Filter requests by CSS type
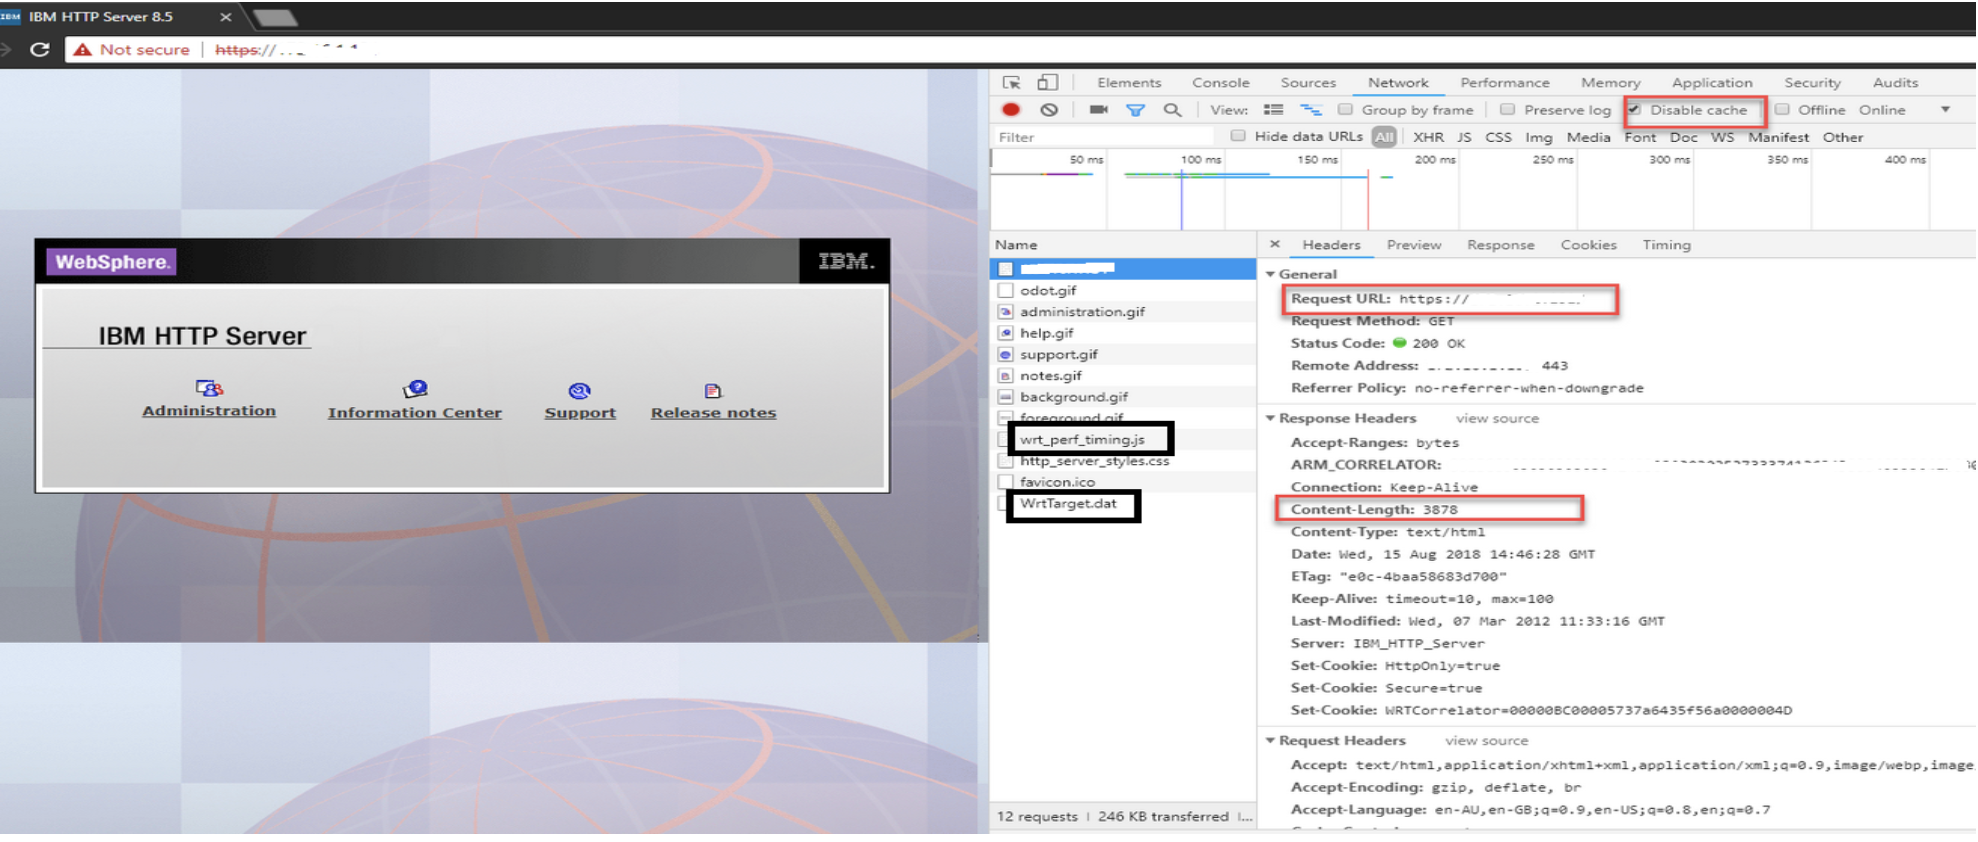Screen dimensions: 1978x842 (1498, 137)
